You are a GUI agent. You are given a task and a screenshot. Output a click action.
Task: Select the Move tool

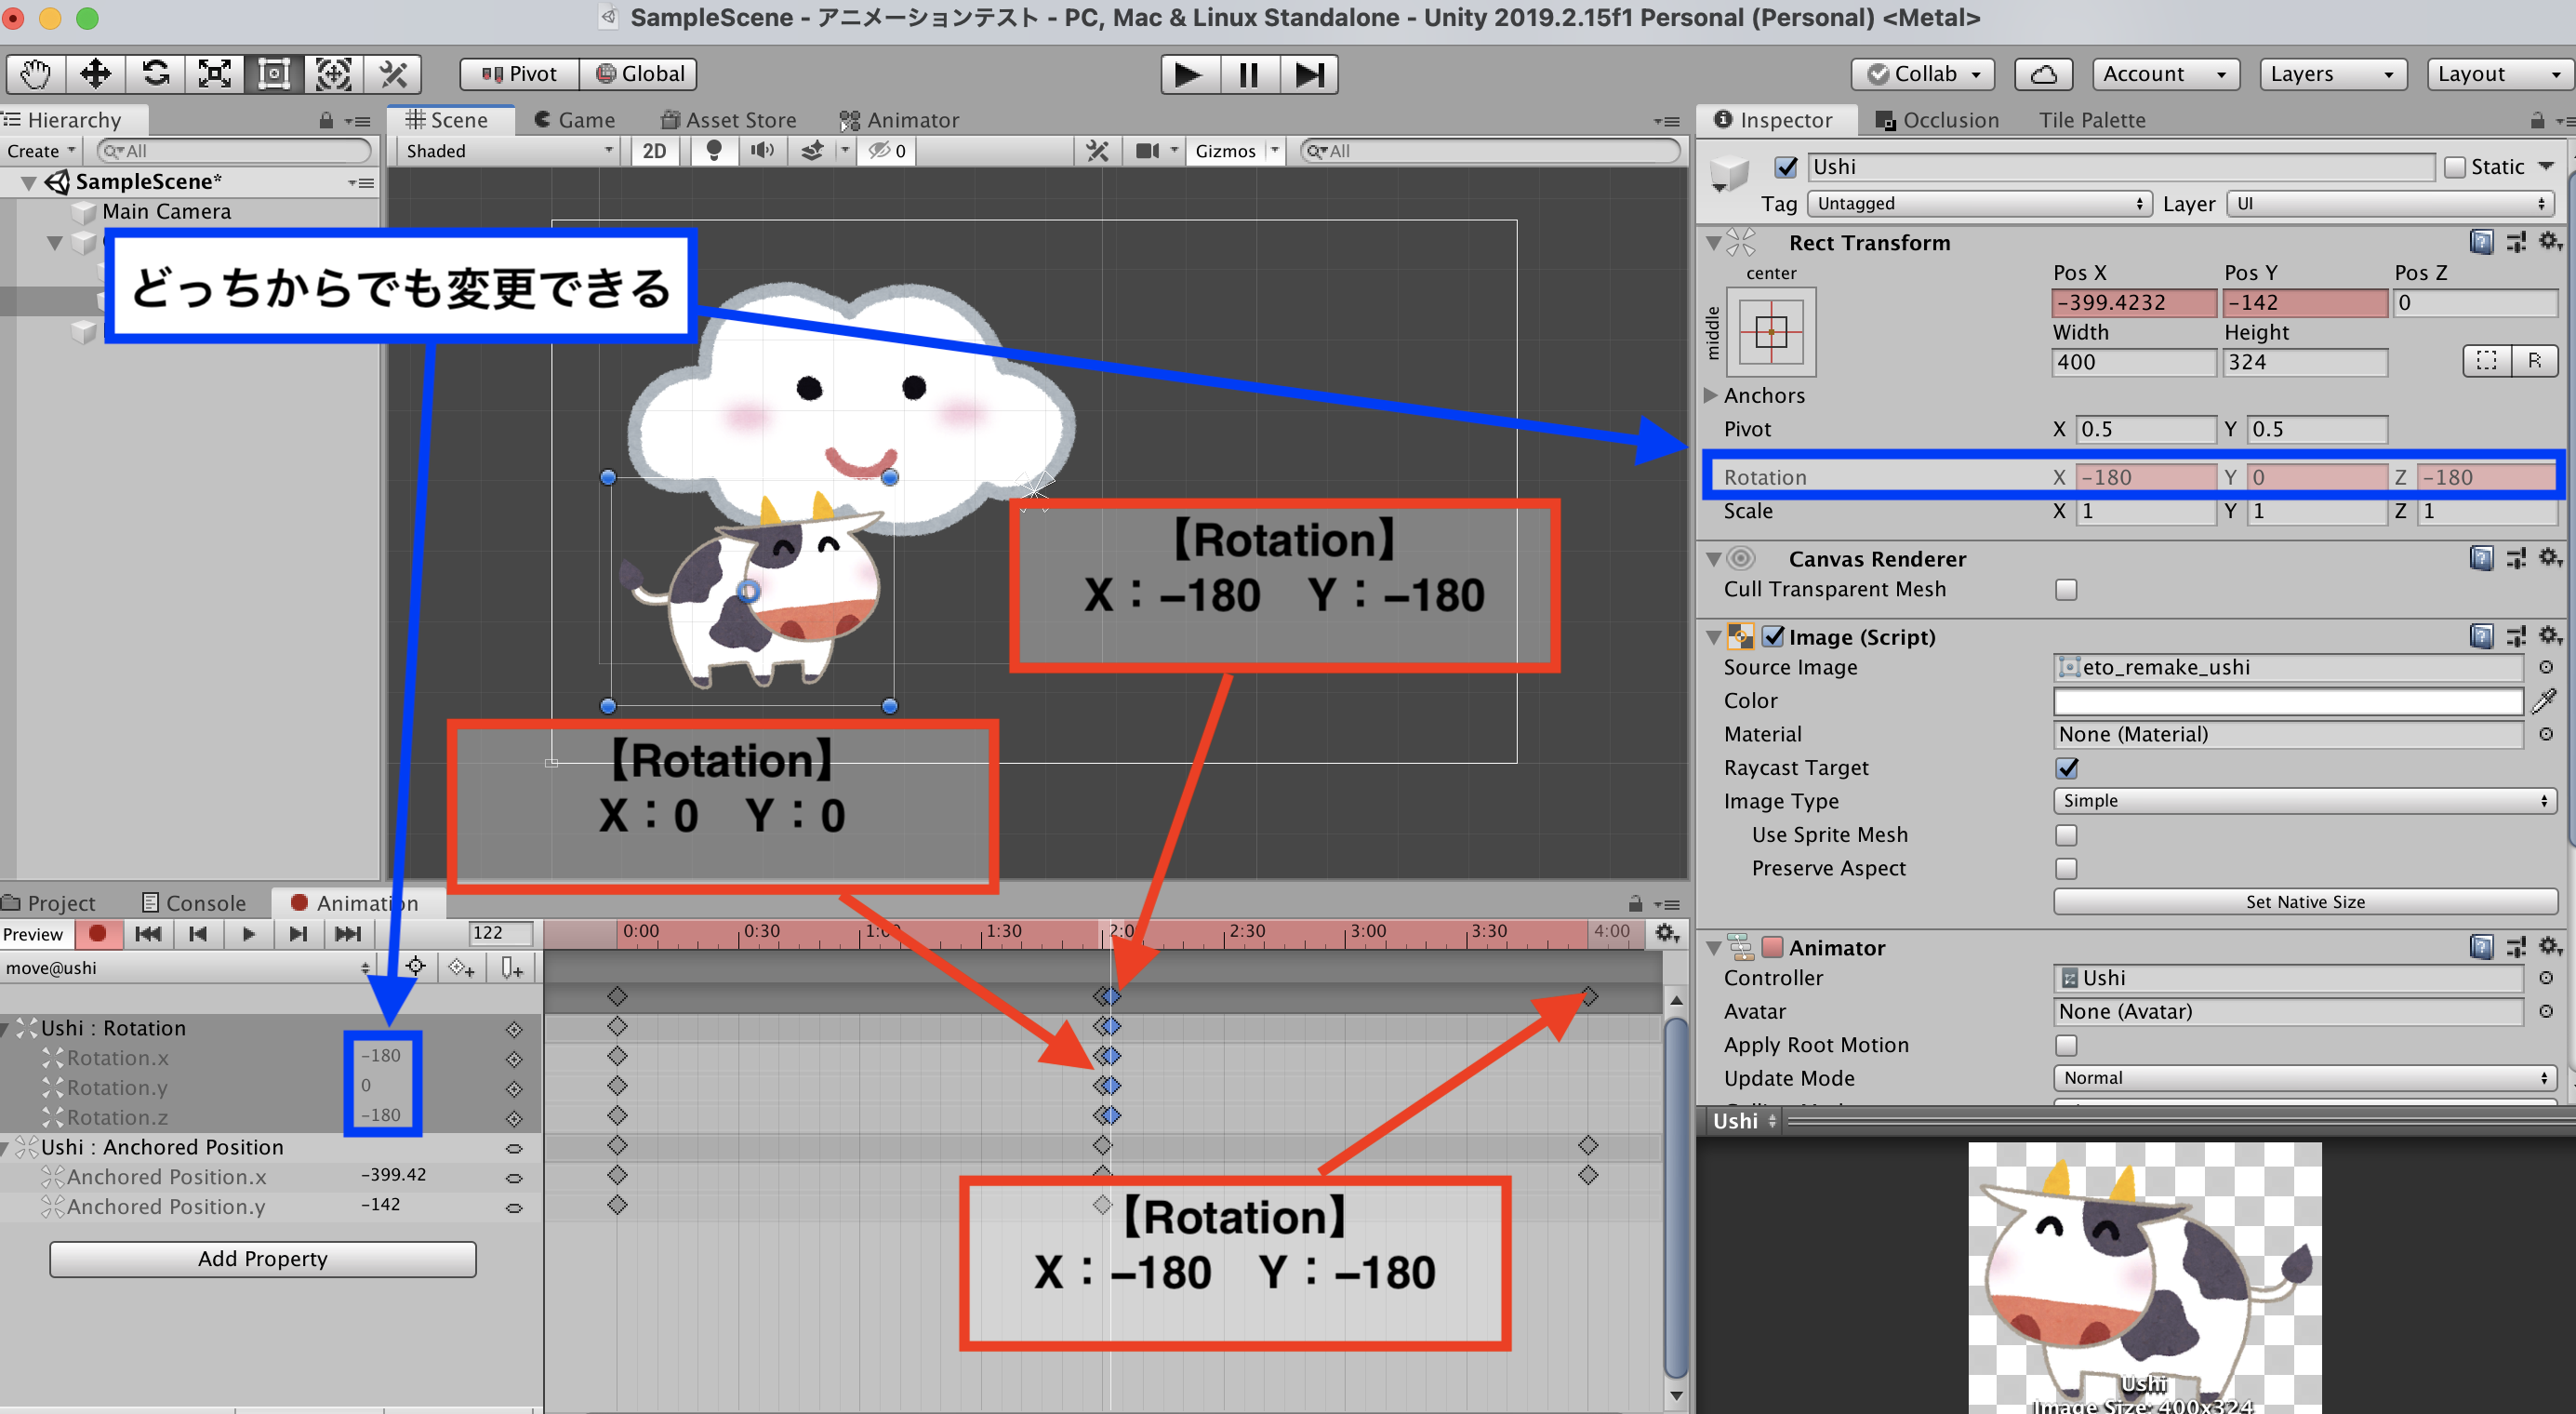point(95,74)
